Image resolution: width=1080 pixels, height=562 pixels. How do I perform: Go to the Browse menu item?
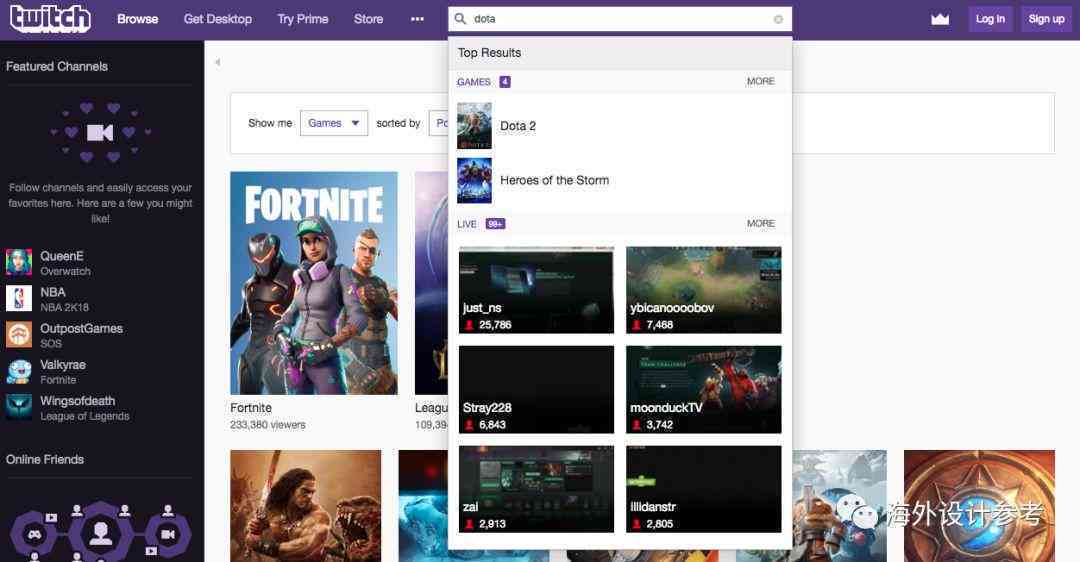138,19
